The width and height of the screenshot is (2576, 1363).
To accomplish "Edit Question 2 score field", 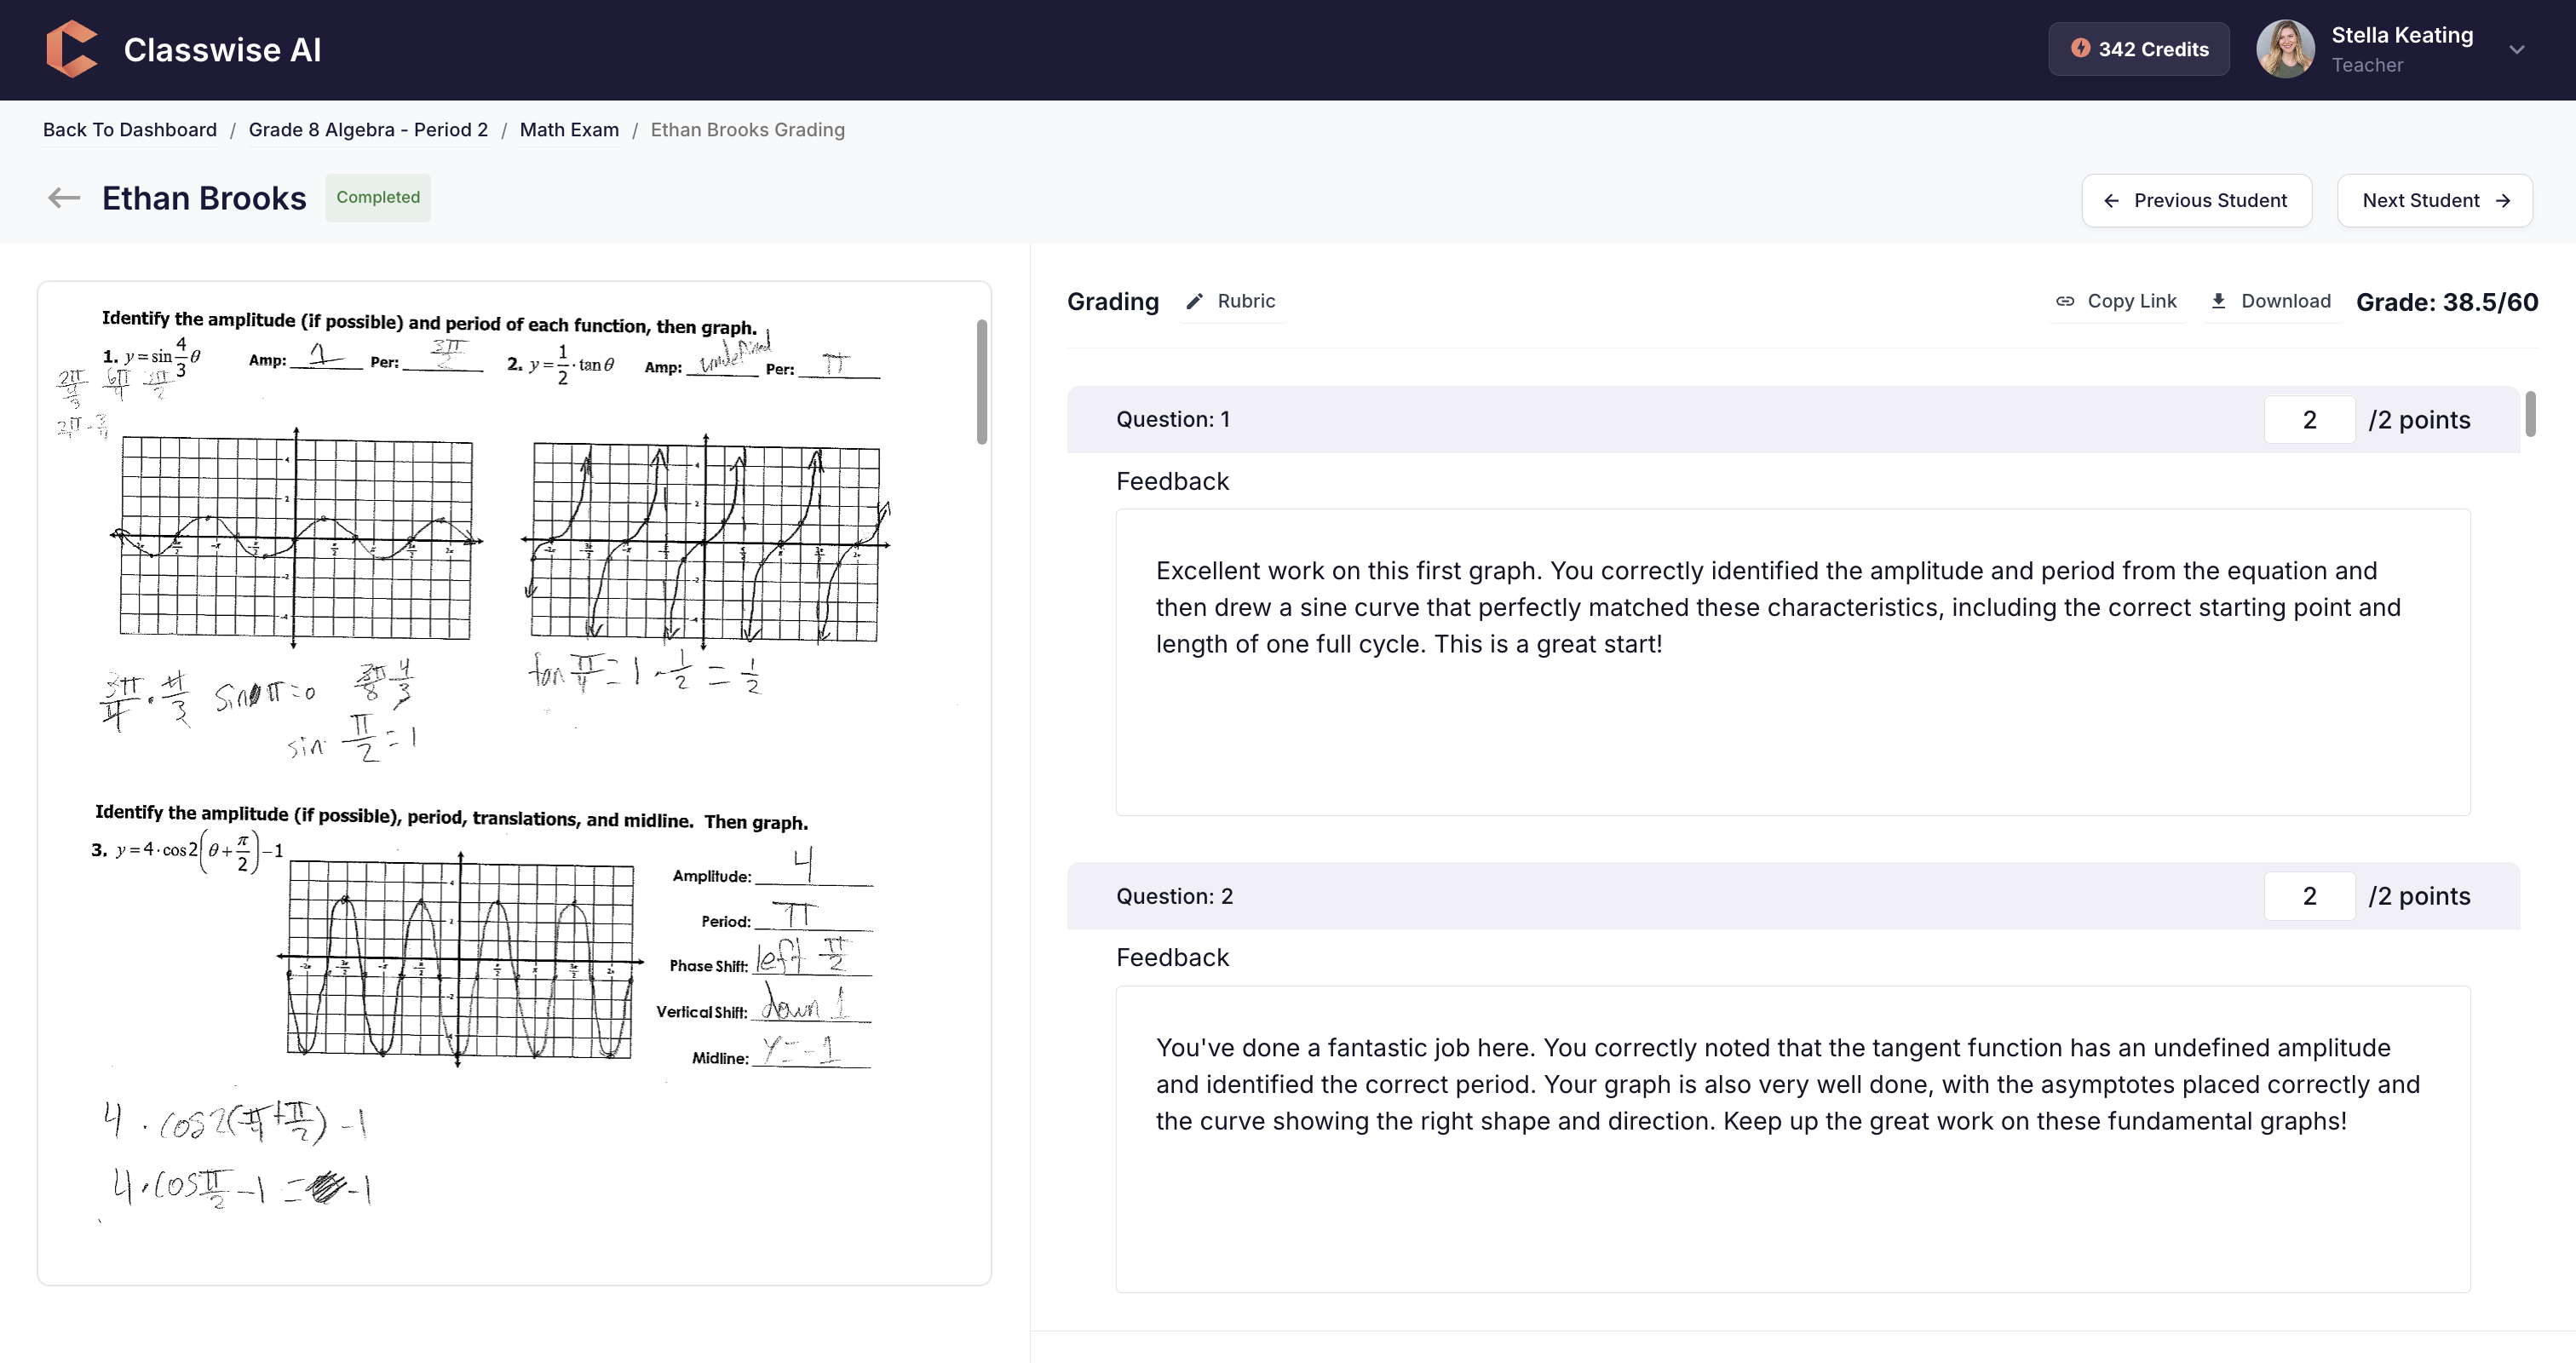I will tap(2309, 896).
